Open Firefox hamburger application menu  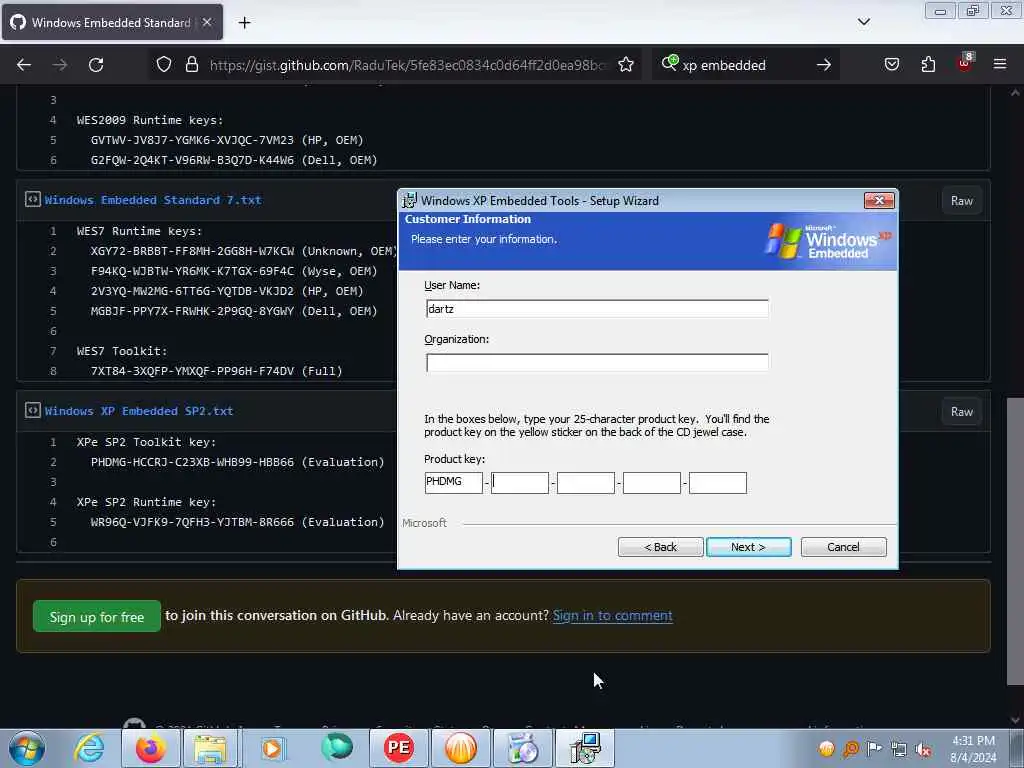1000,64
